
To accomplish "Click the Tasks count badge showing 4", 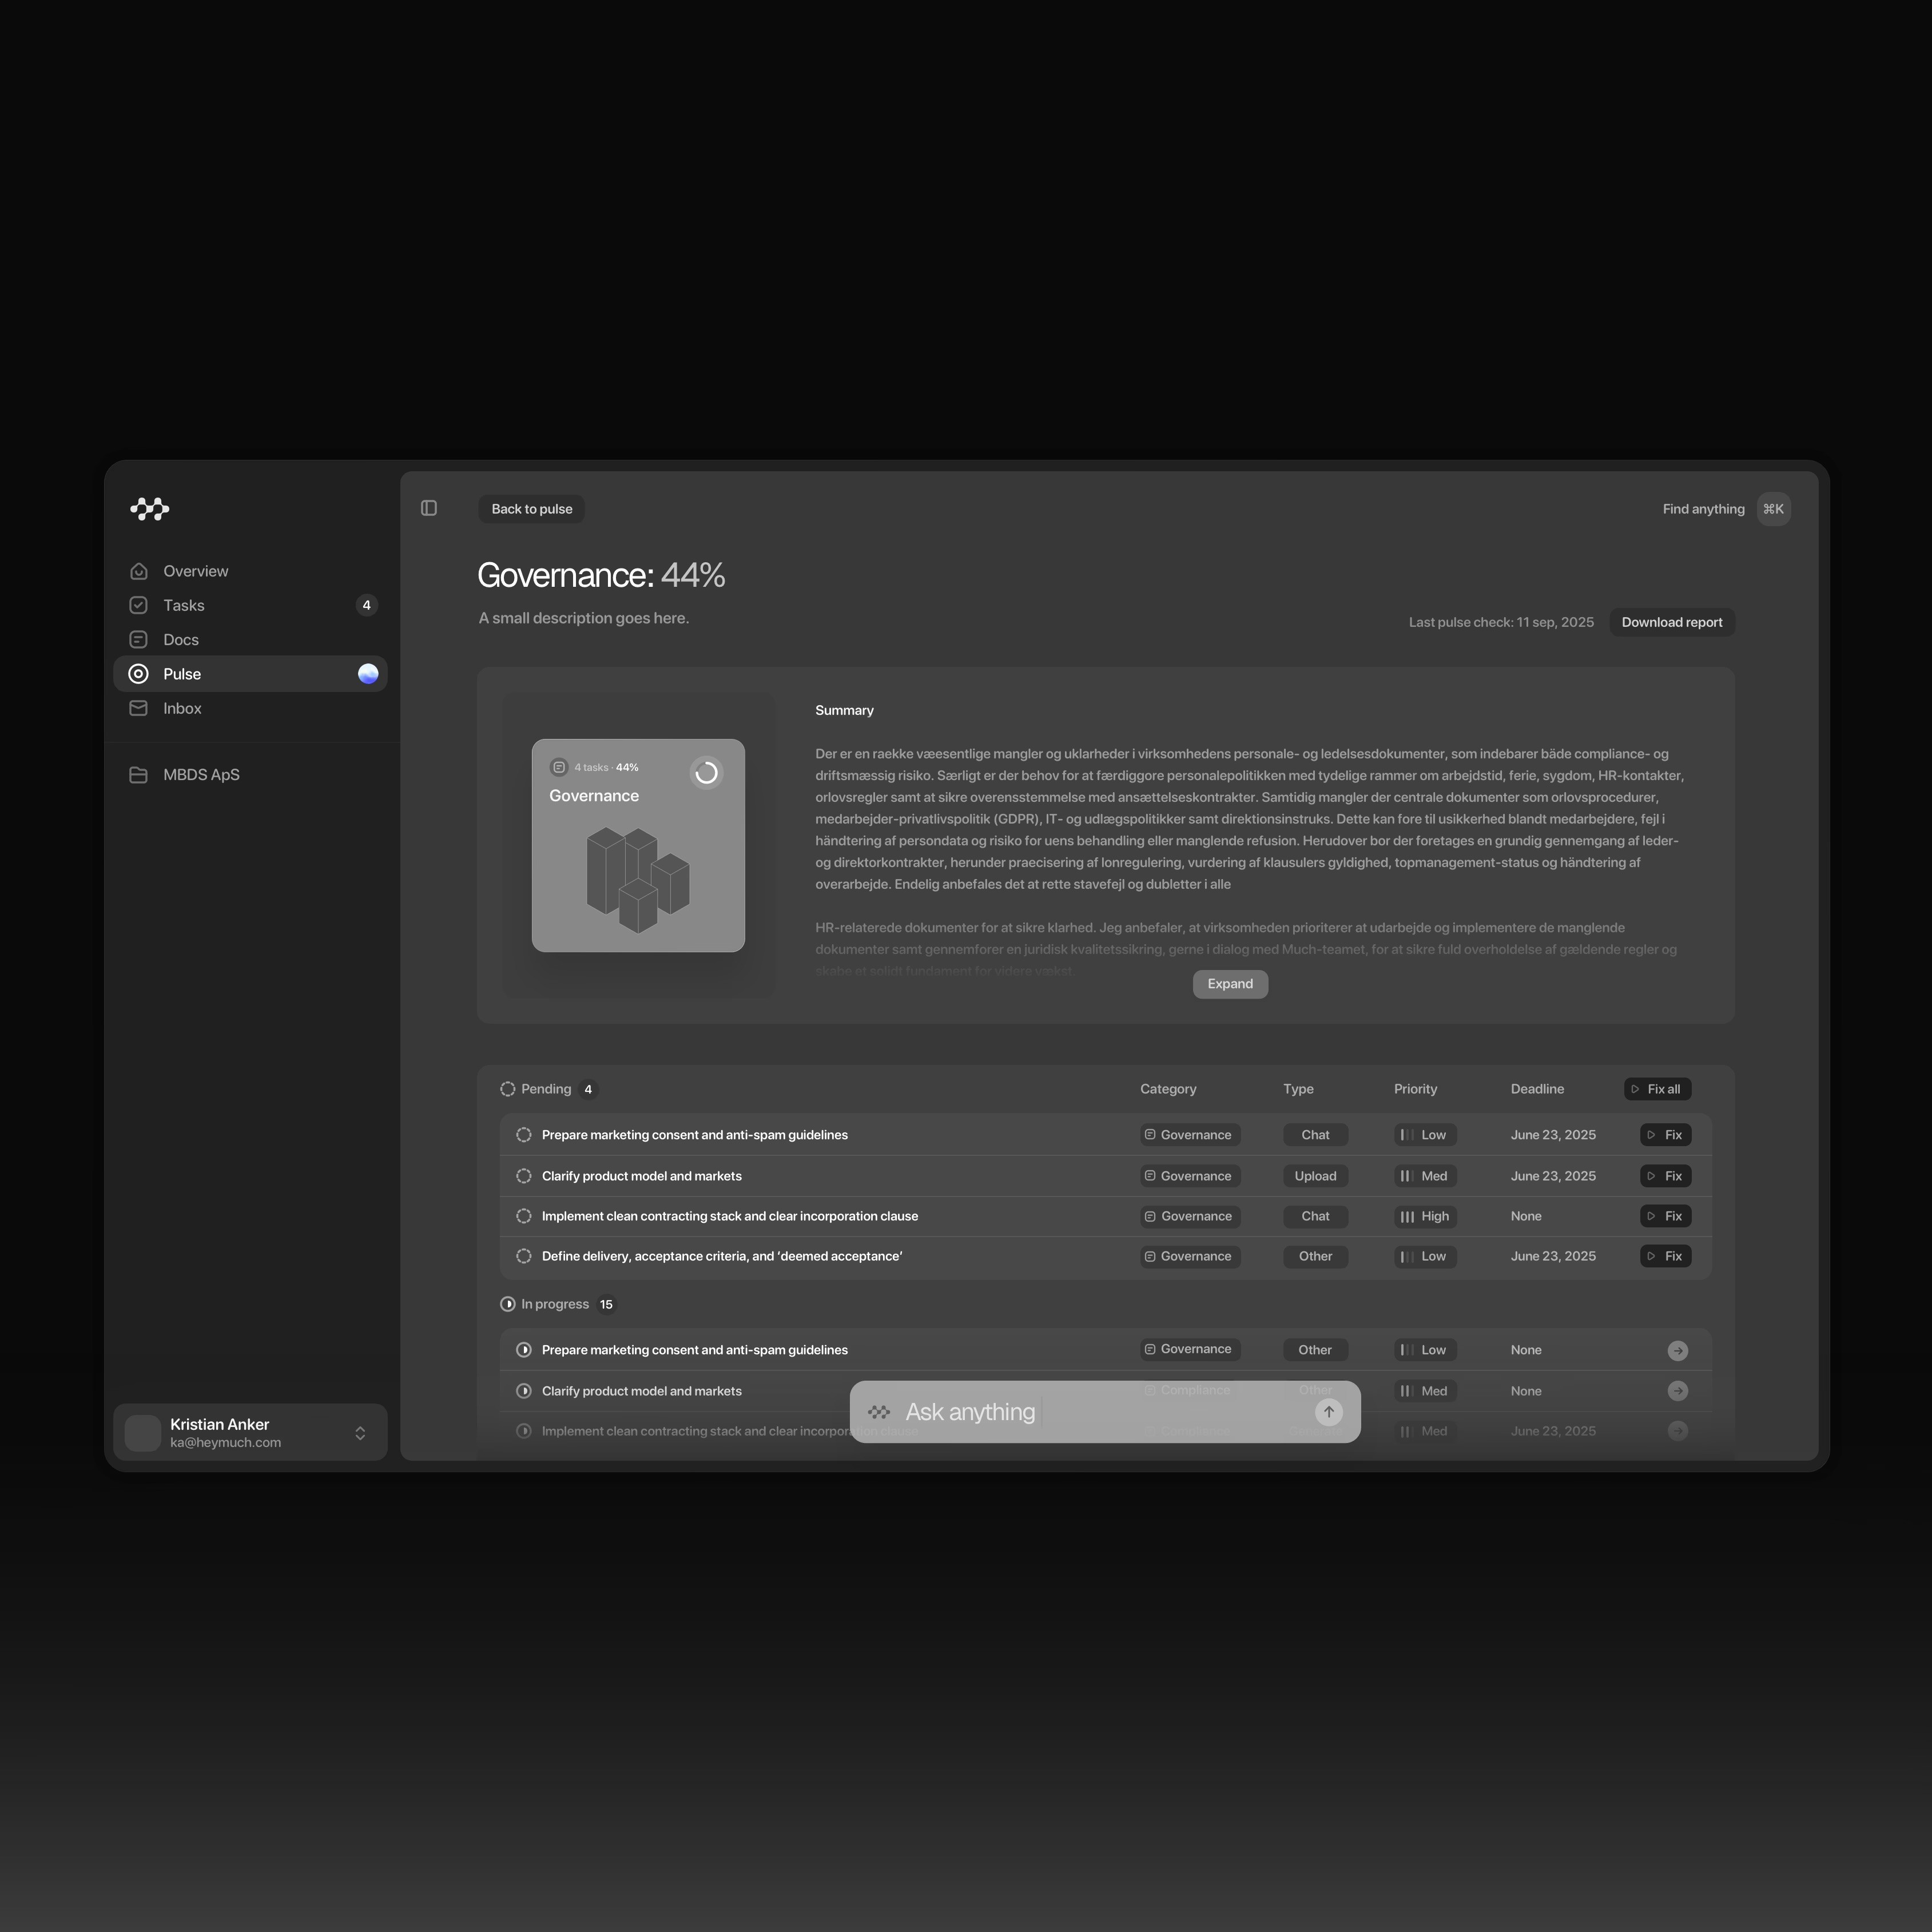I will [367, 605].
